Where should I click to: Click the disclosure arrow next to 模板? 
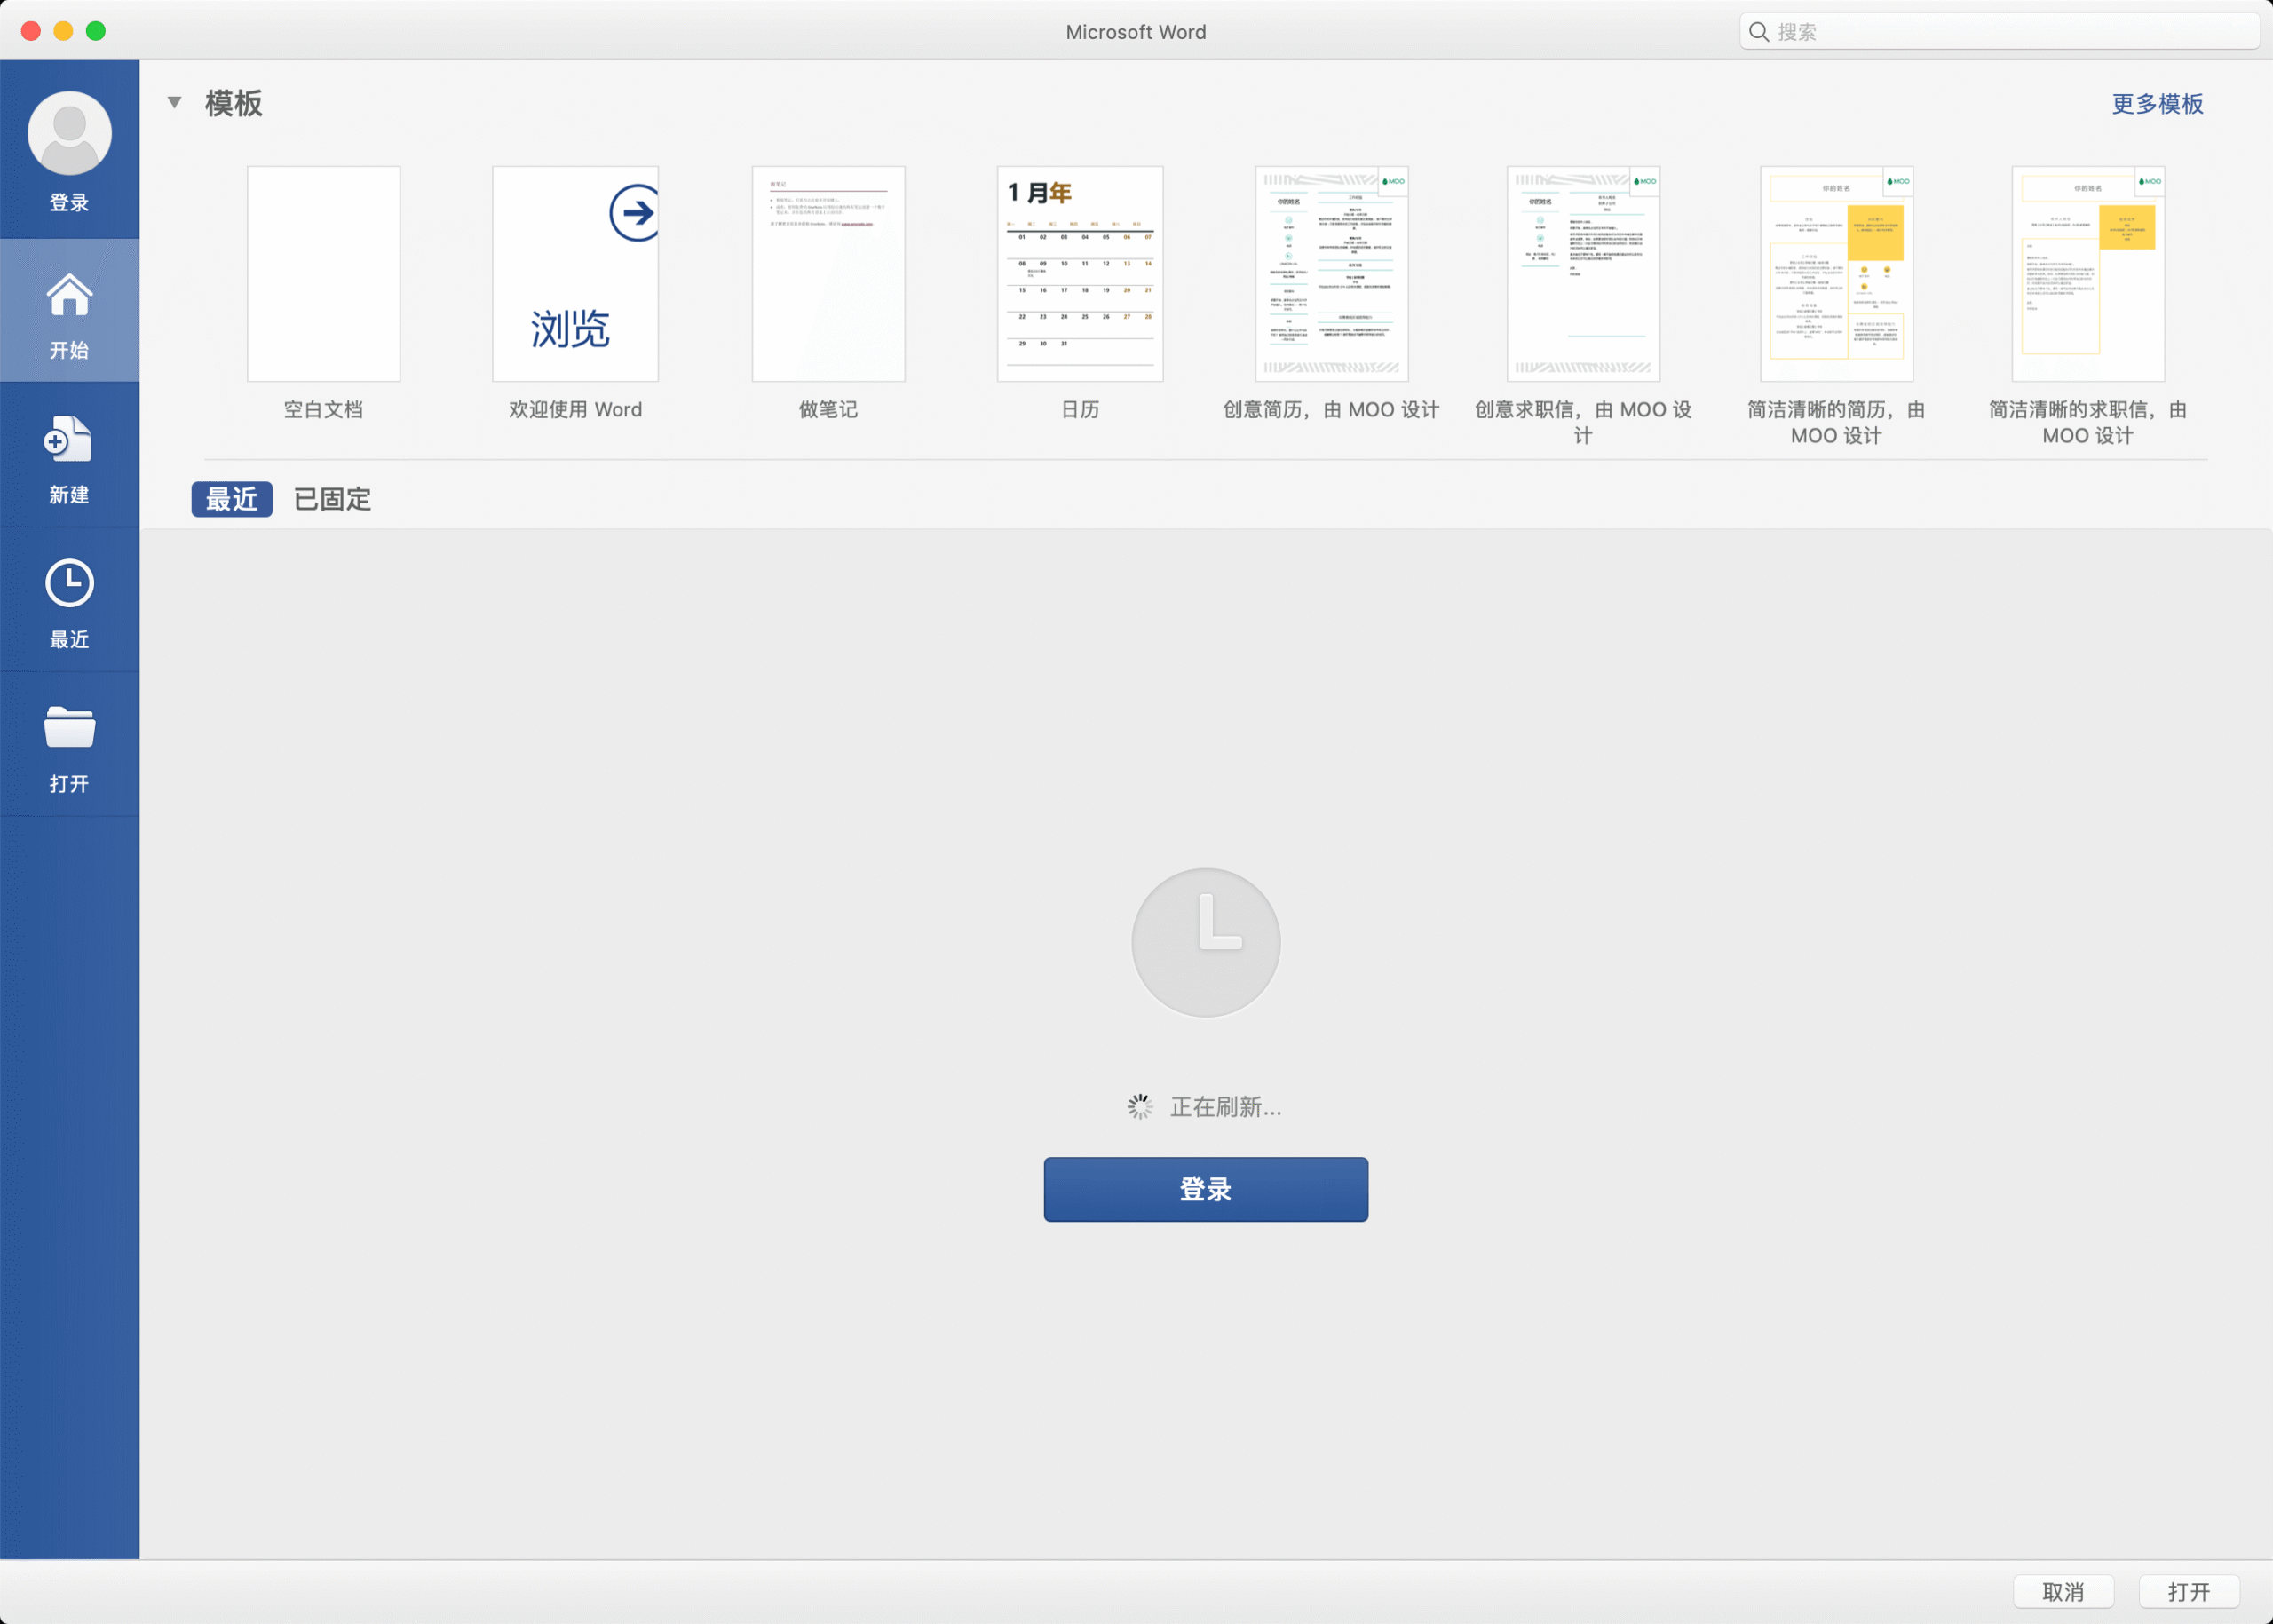(175, 102)
